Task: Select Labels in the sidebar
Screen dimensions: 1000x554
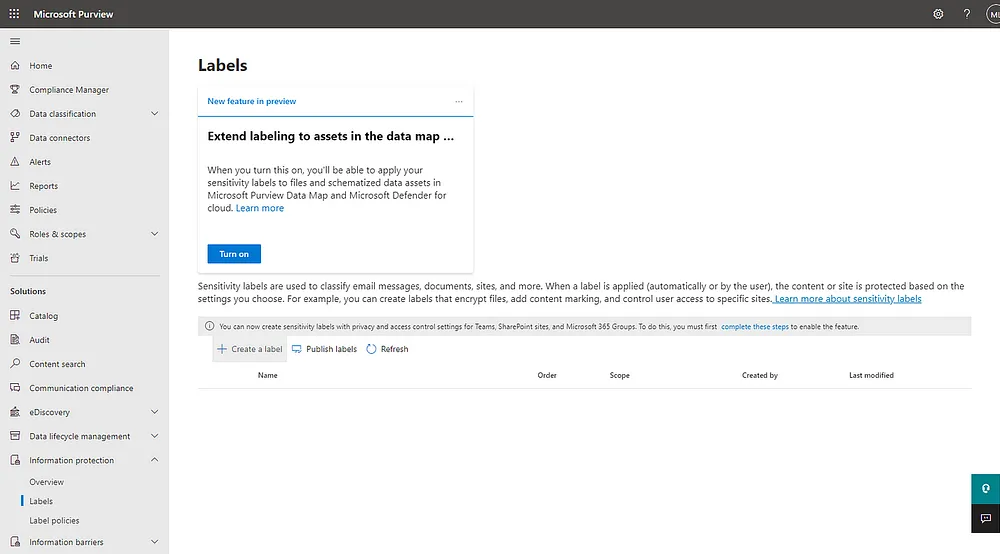Action: (x=41, y=501)
